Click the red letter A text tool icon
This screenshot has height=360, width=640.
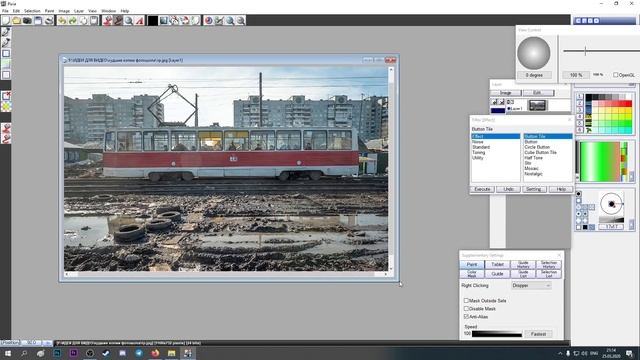(x=139, y=20)
